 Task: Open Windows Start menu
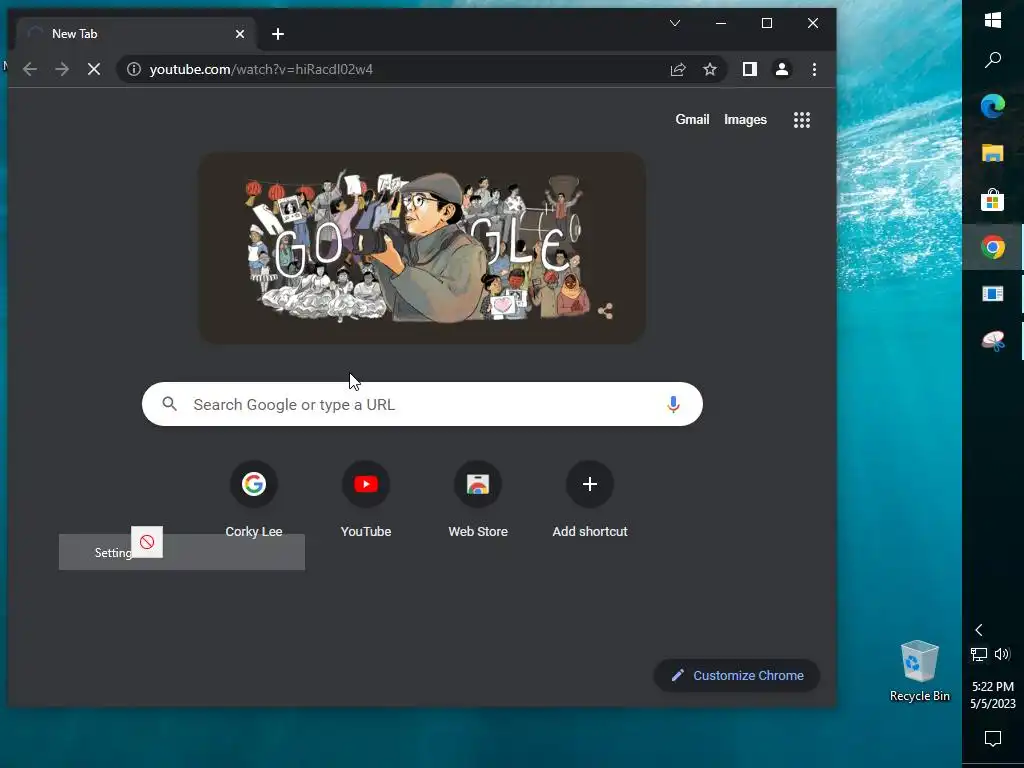pyautogui.click(x=993, y=21)
